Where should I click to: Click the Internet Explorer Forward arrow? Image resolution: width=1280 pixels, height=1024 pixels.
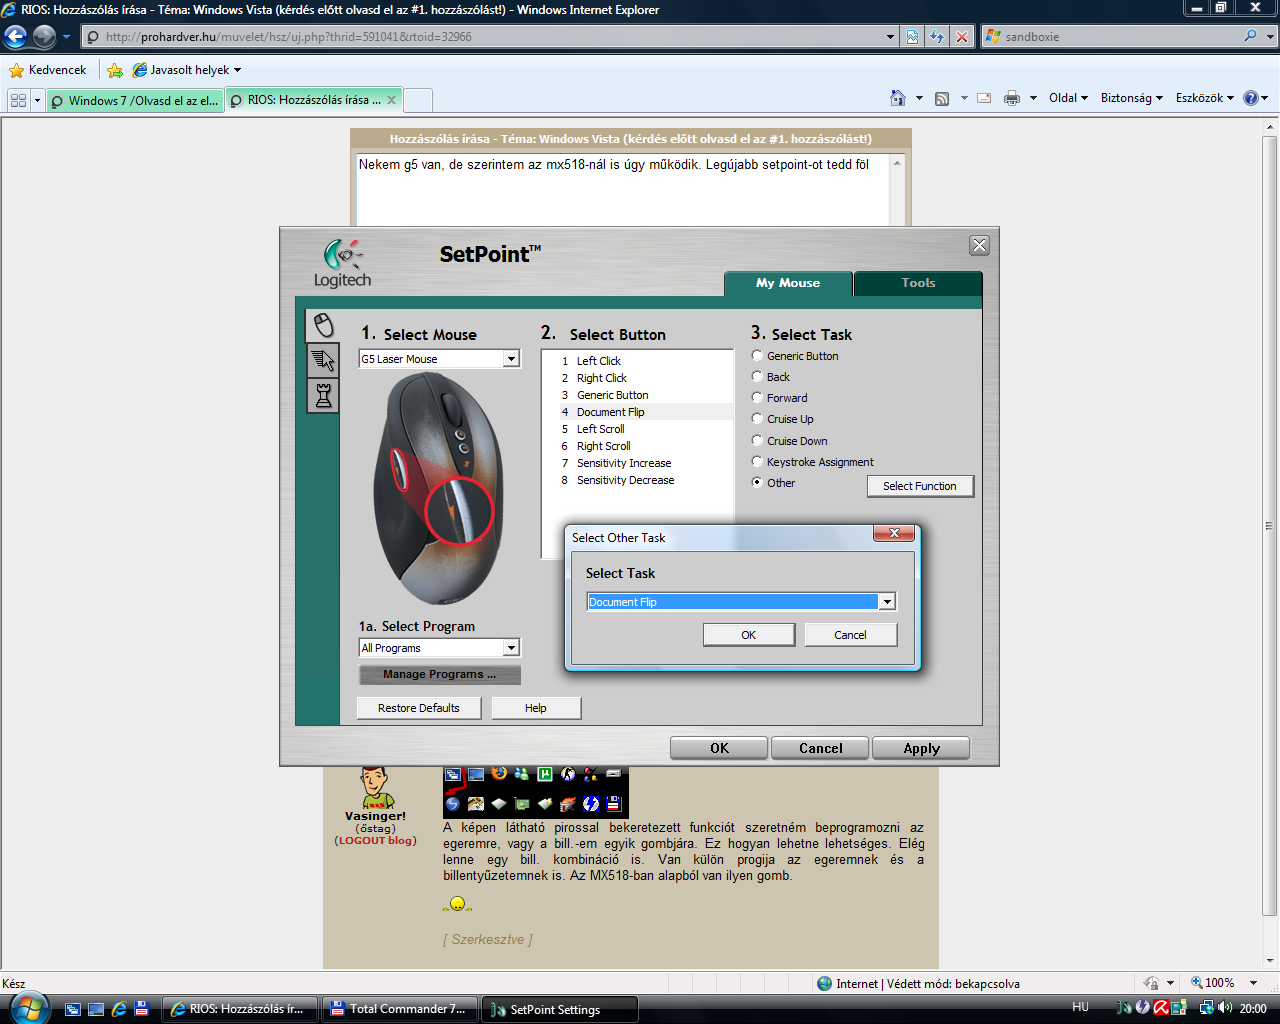point(44,37)
